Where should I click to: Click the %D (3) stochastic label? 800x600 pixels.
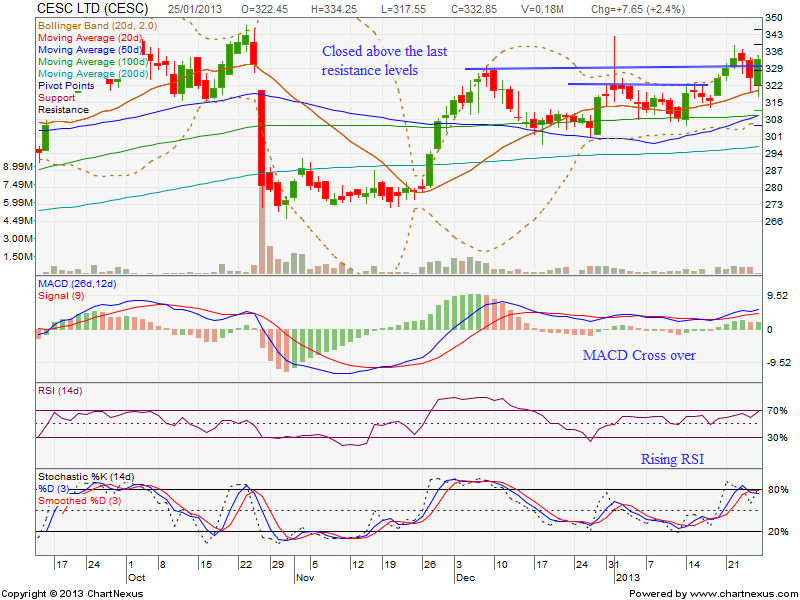[54, 489]
